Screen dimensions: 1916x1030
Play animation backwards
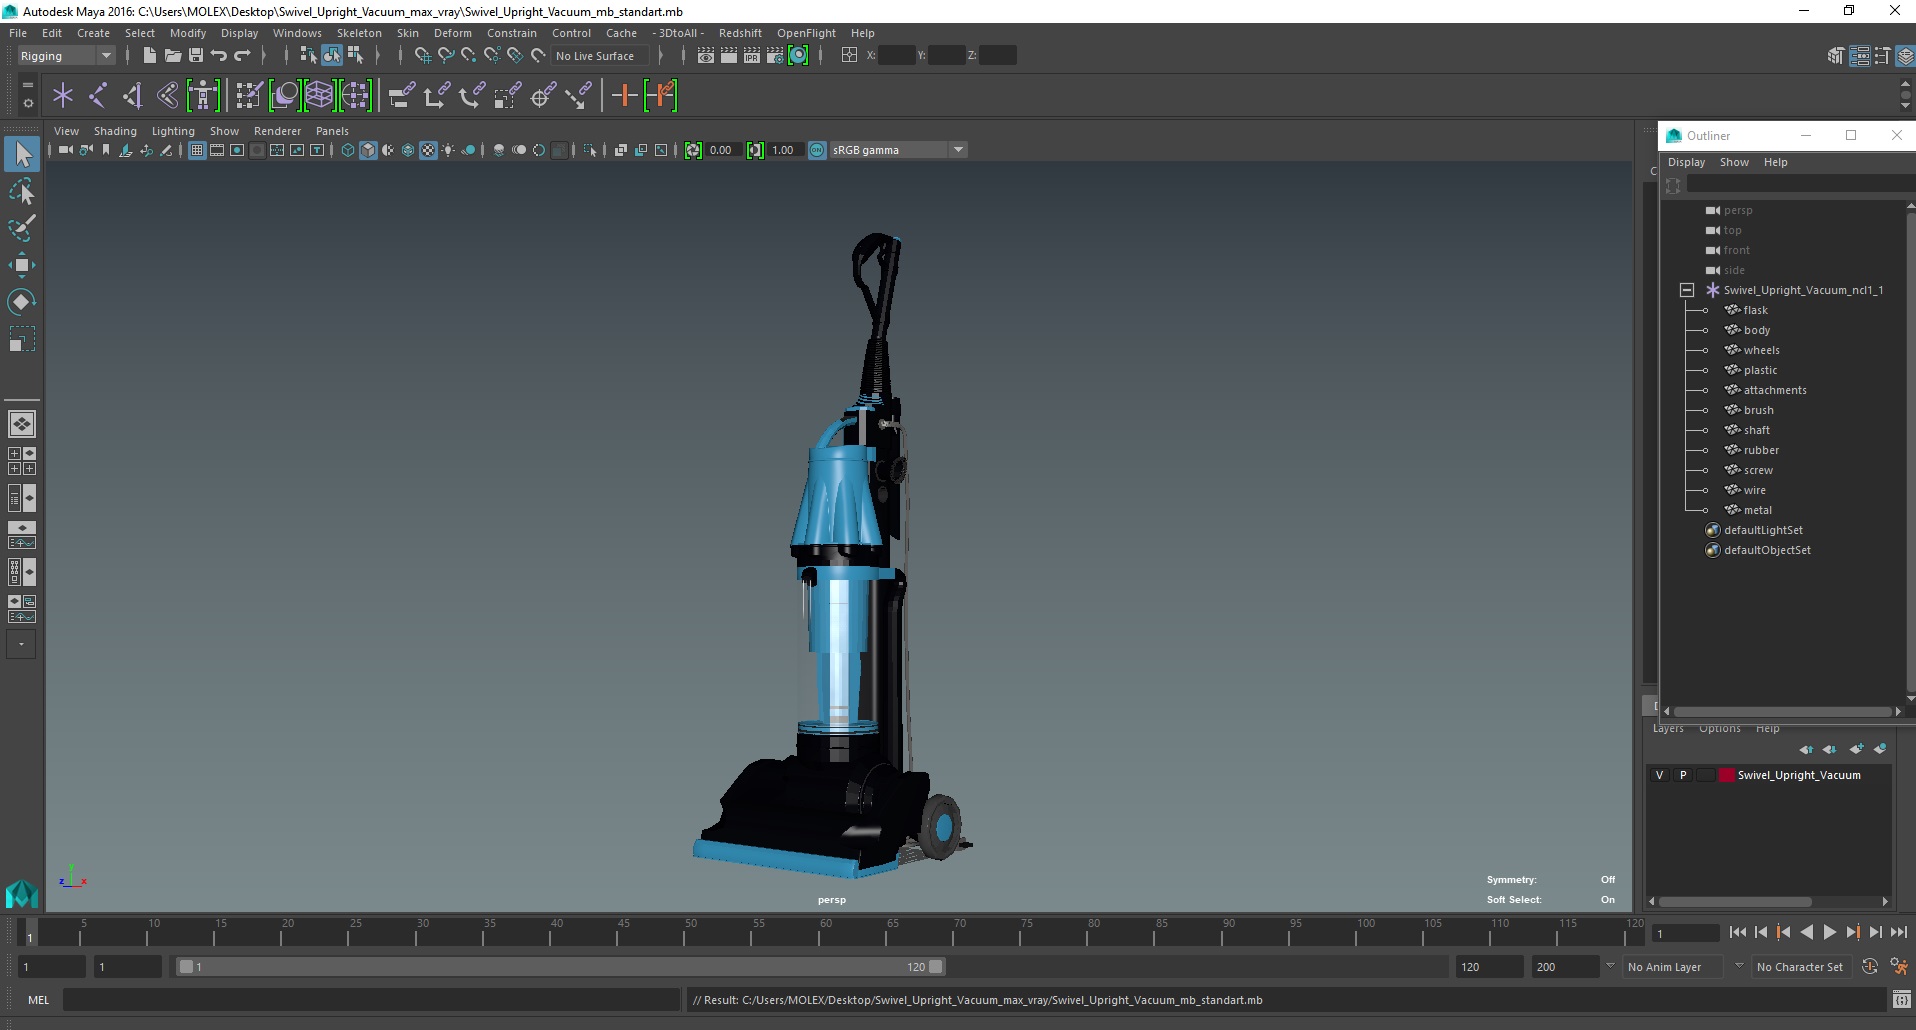[1807, 932]
